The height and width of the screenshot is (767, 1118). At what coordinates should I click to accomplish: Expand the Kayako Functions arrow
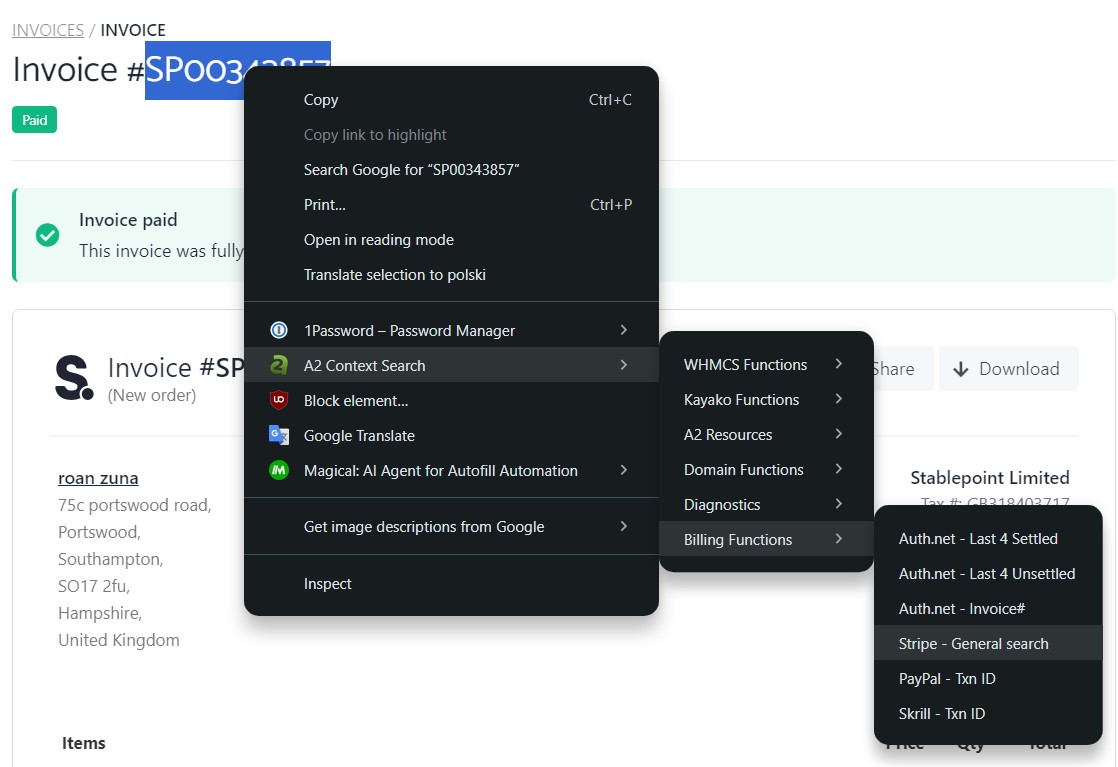pos(839,398)
